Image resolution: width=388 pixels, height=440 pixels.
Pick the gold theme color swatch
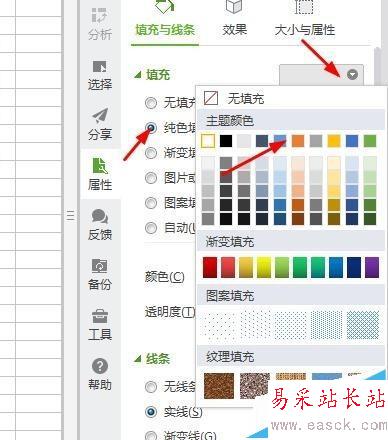334,141
